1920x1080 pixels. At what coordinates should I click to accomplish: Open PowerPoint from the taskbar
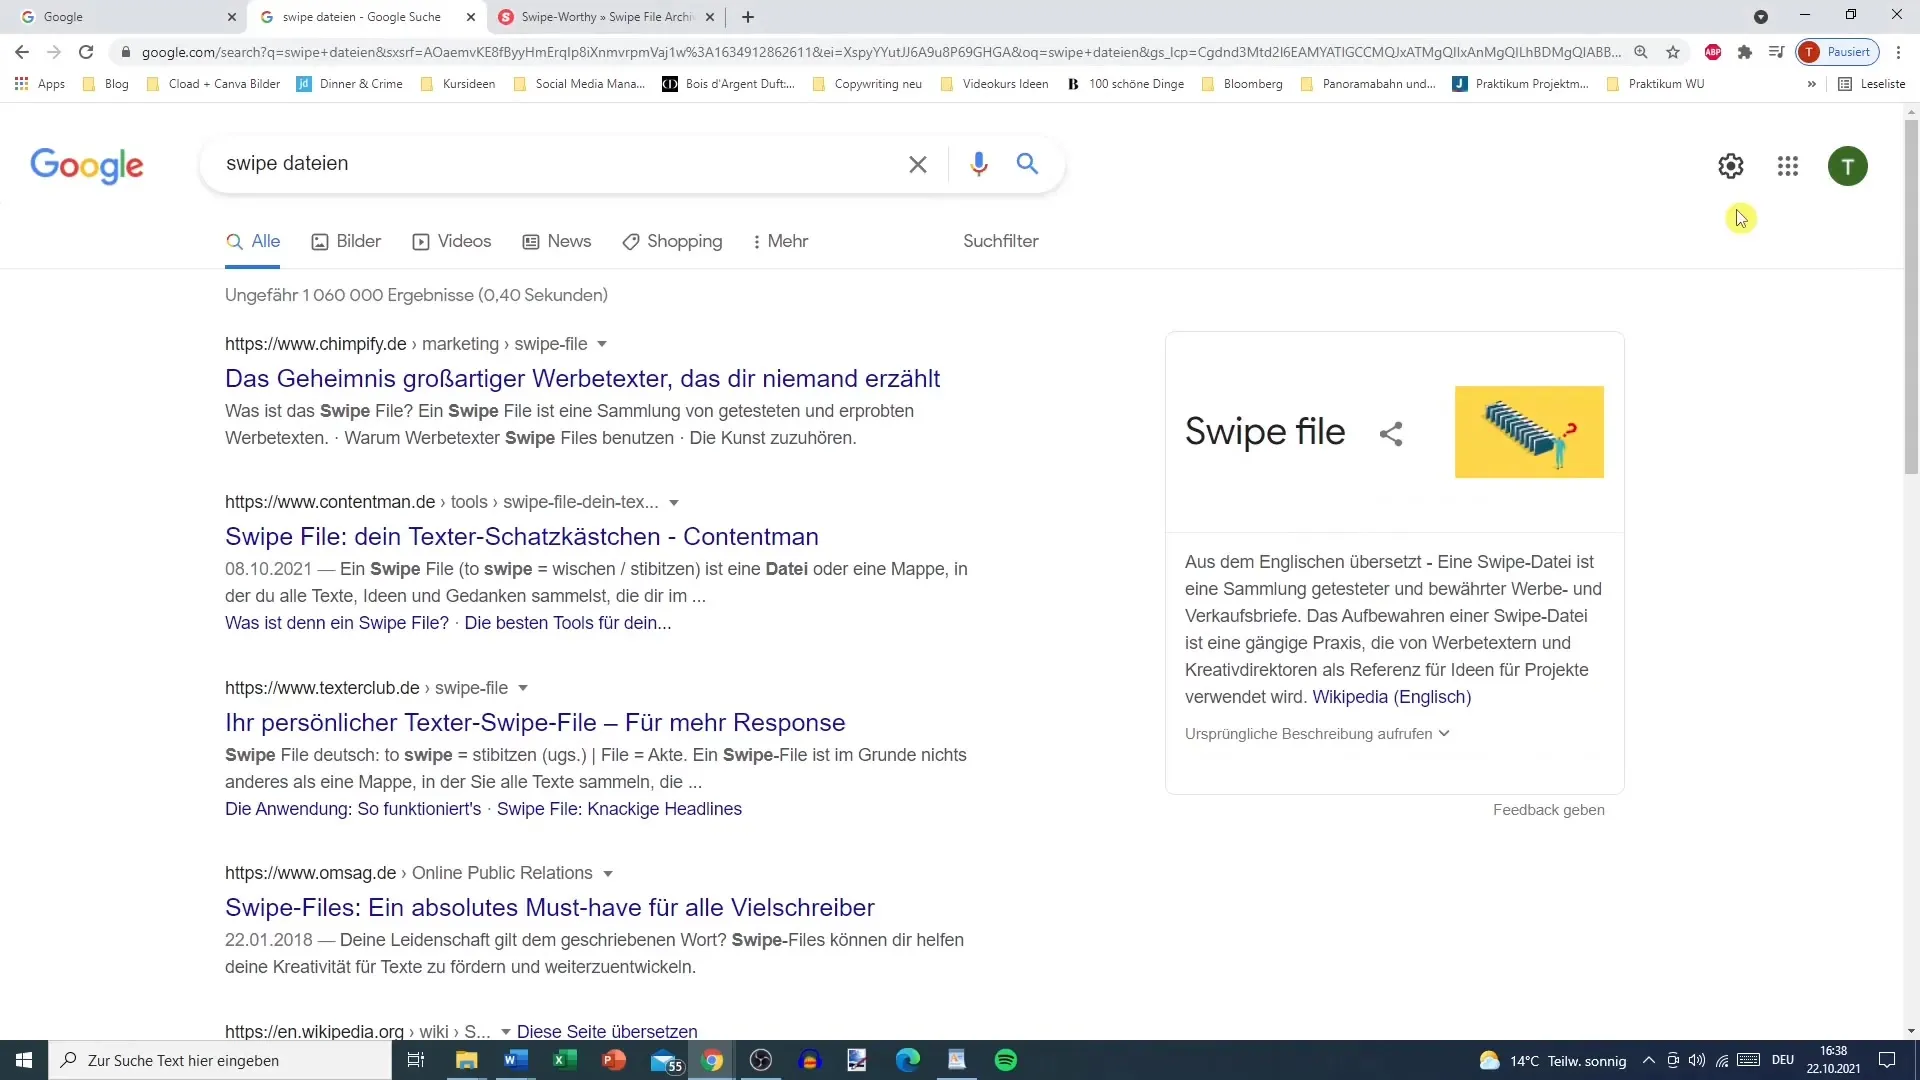(614, 1060)
